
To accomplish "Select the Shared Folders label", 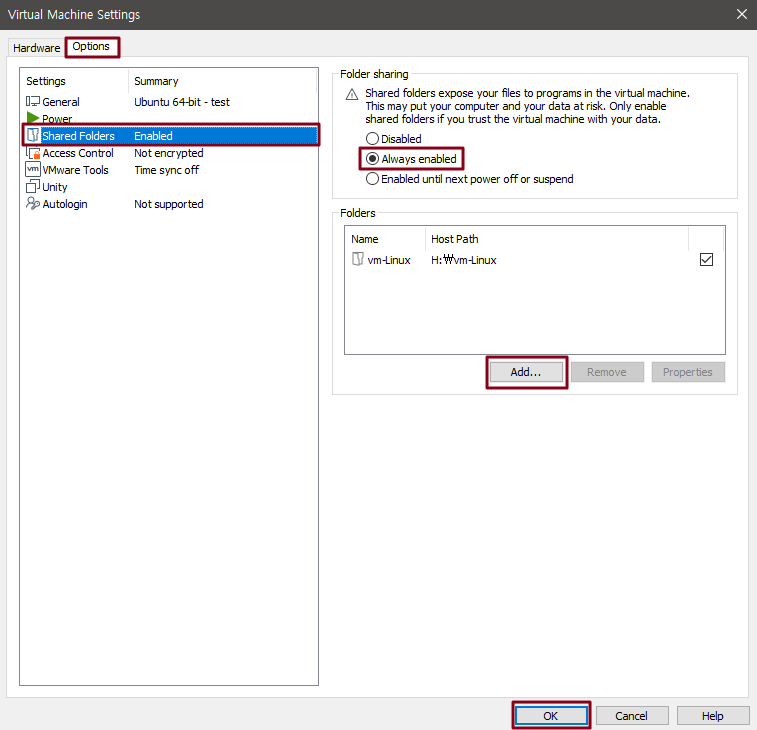I will [x=78, y=136].
